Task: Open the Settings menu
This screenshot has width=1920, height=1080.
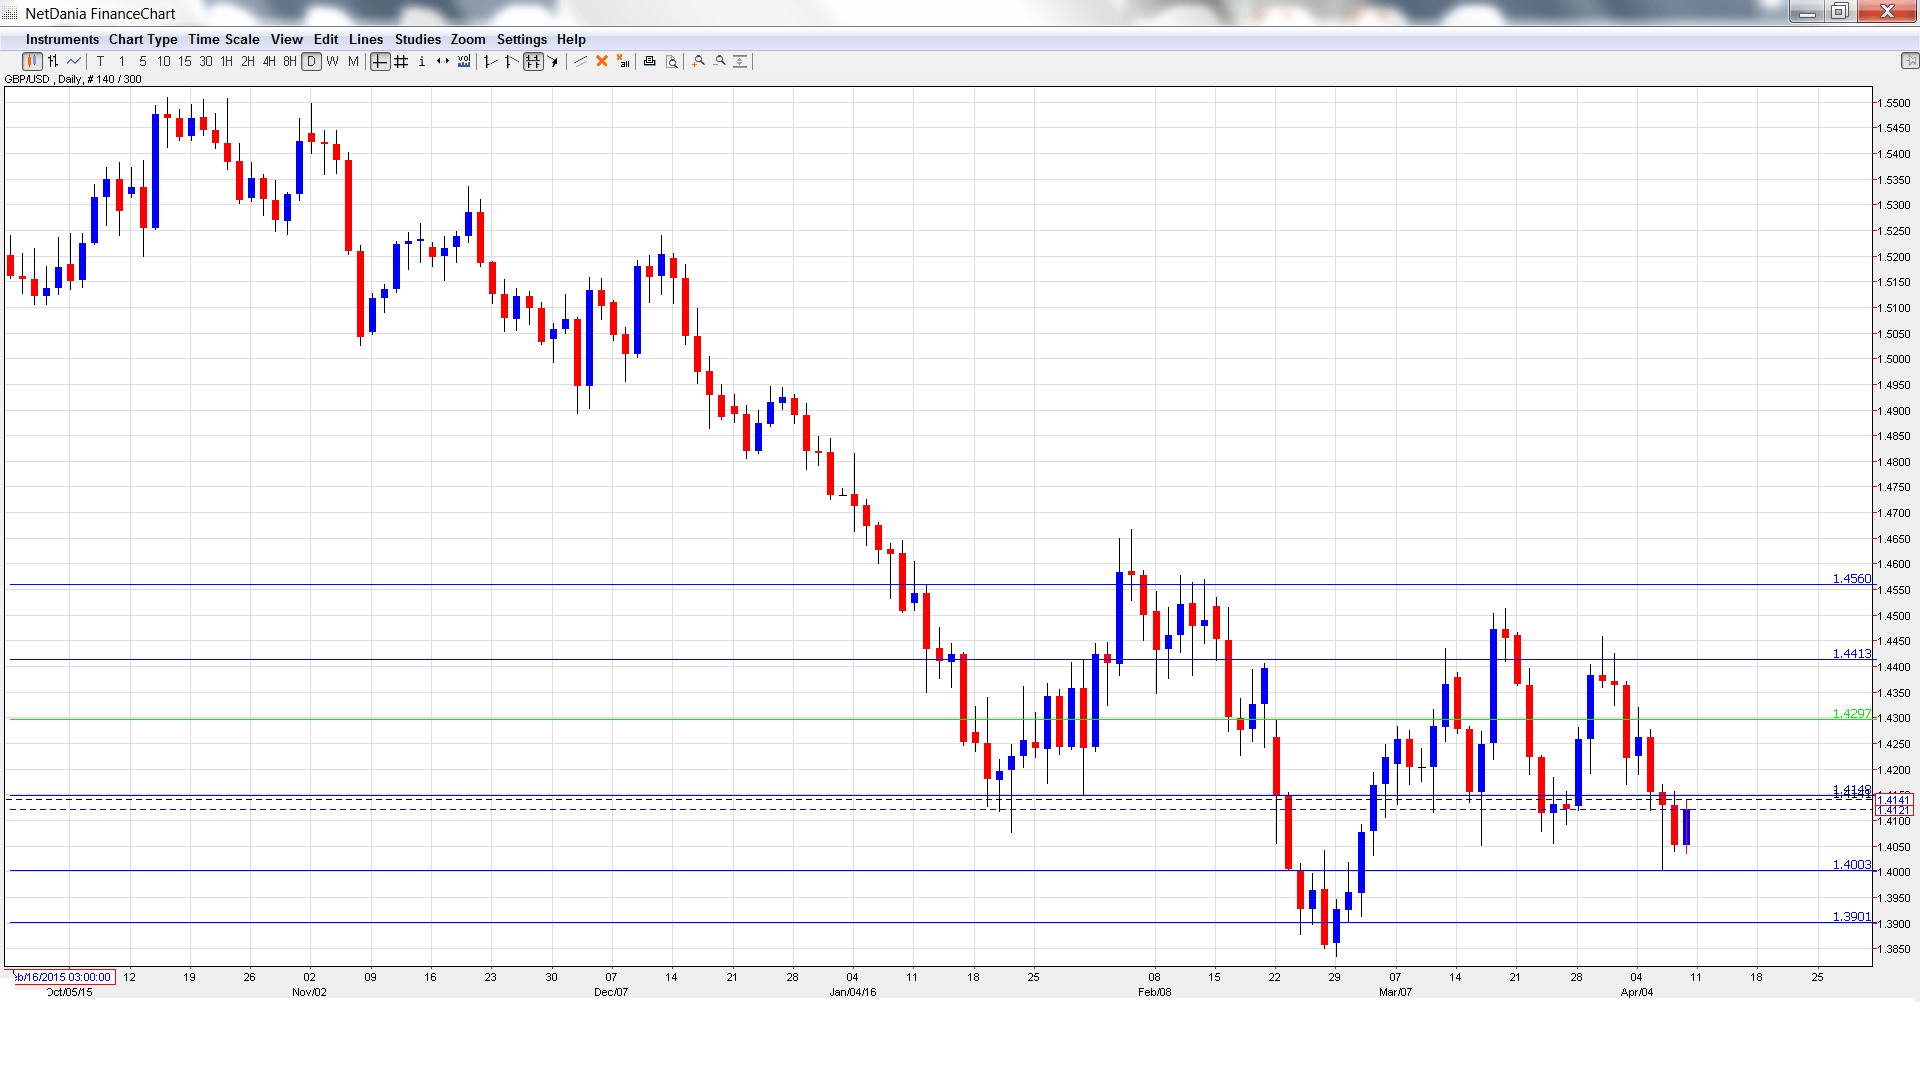Action: tap(521, 40)
